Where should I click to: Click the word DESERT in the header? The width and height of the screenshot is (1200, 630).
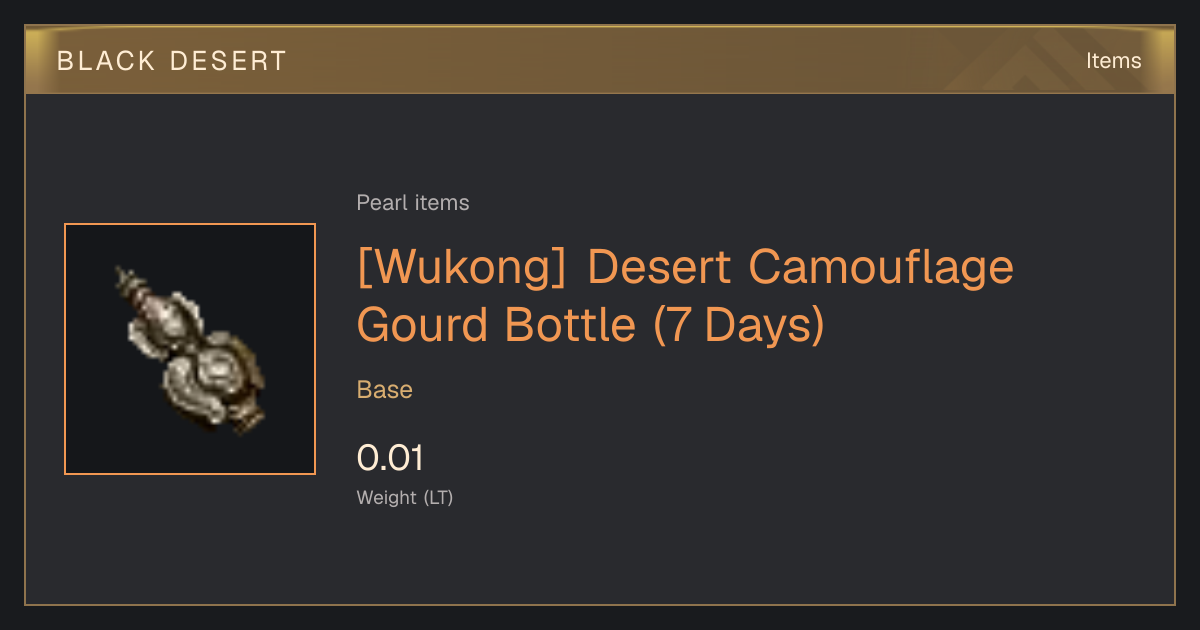(x=229, y=61)
